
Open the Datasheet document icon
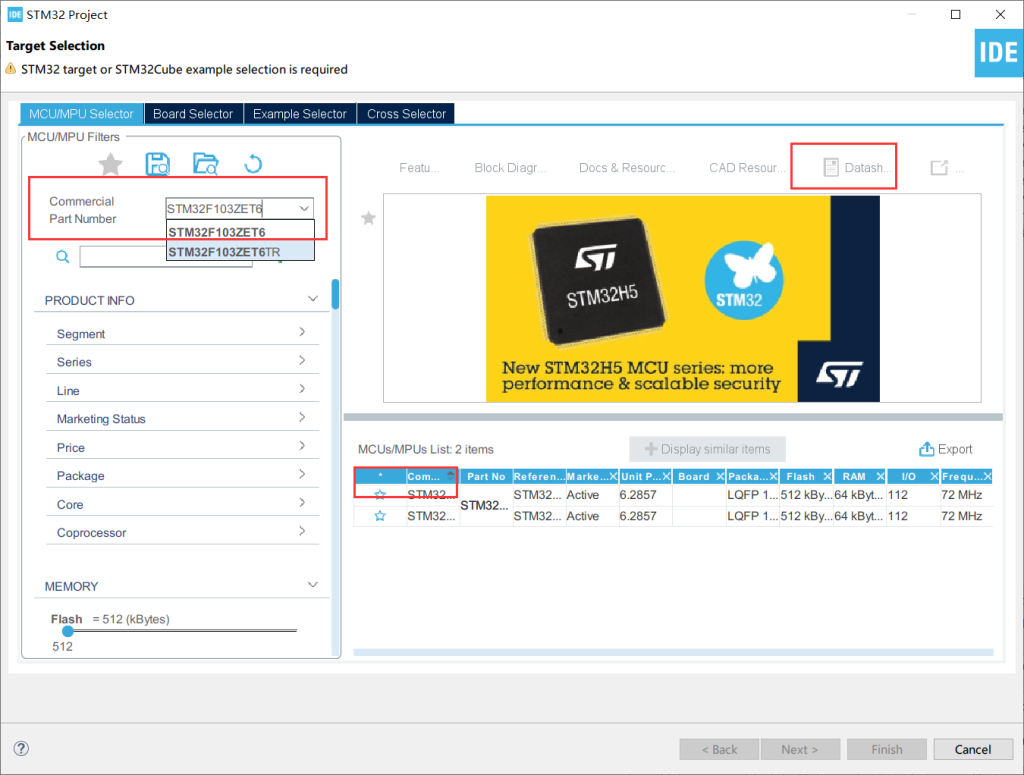(x=830, y=168)
